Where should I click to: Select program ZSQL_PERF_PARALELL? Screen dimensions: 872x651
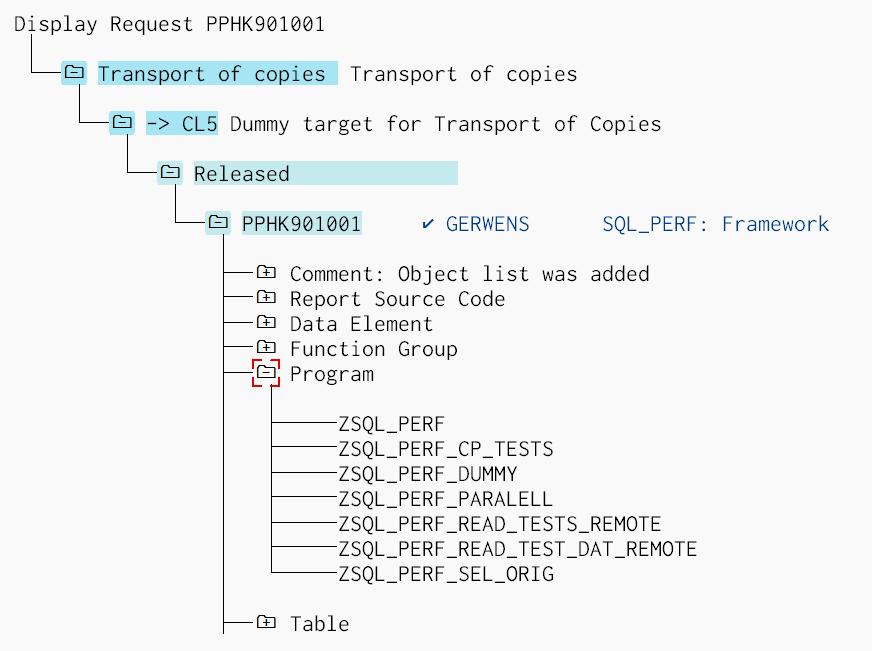point(445,499)
